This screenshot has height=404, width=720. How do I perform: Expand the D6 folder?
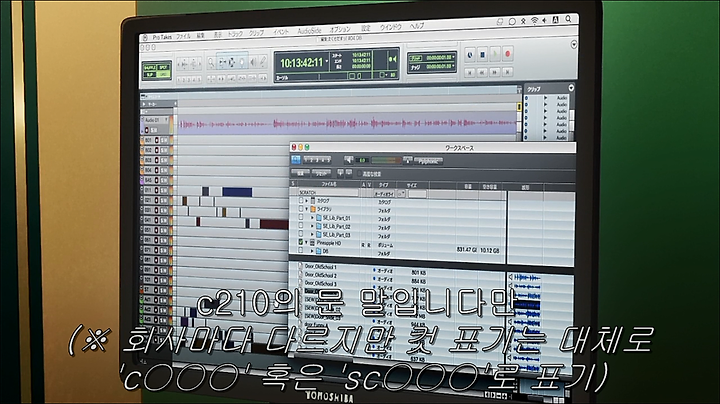point(312,251)
